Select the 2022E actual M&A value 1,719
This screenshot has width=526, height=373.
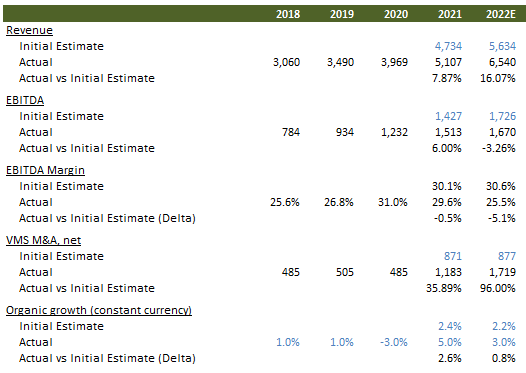click(502, 272)
